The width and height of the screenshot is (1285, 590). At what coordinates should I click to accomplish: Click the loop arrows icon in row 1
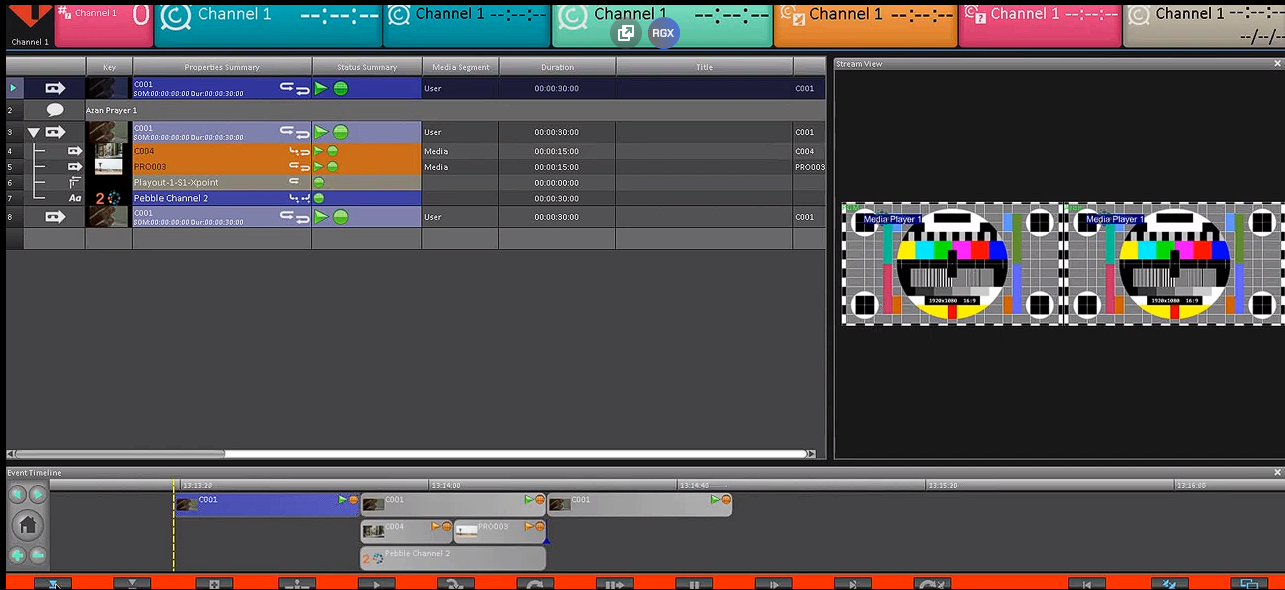tap(295, 88)
